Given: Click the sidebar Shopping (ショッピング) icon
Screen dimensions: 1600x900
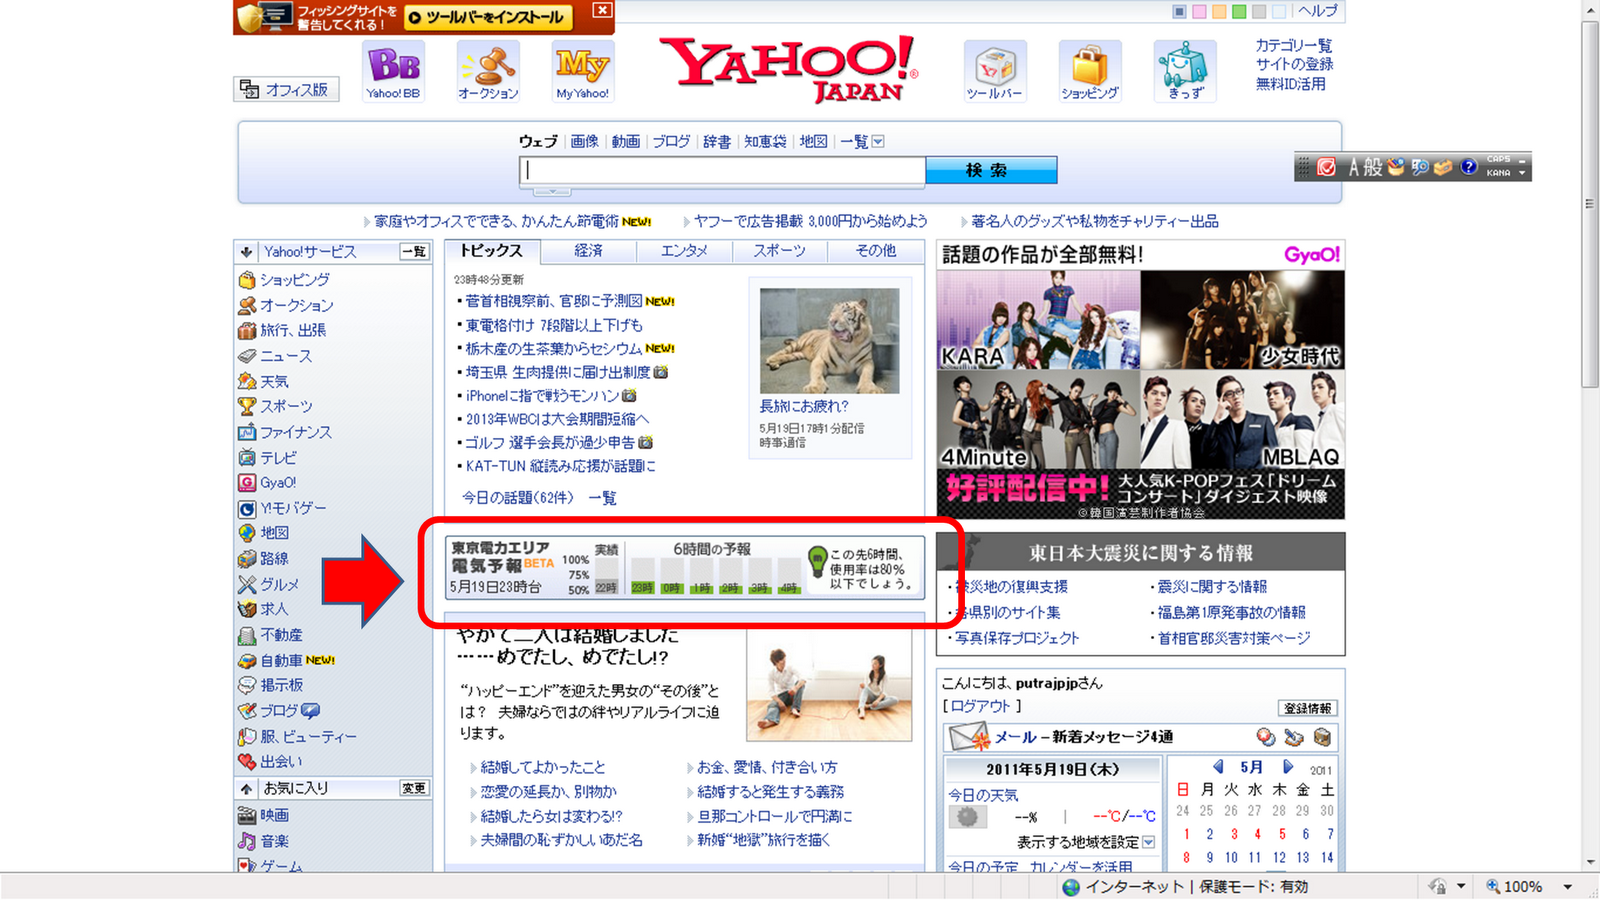Looking at the screenshot, I should (x=247, y=280).
